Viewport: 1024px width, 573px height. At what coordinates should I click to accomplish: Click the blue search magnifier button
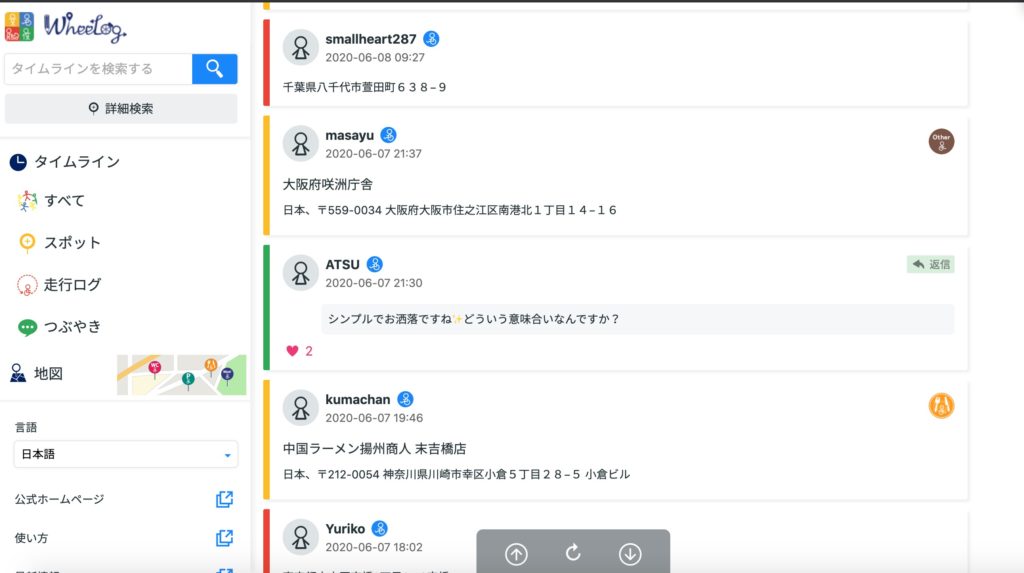click(x=214, y=69)
